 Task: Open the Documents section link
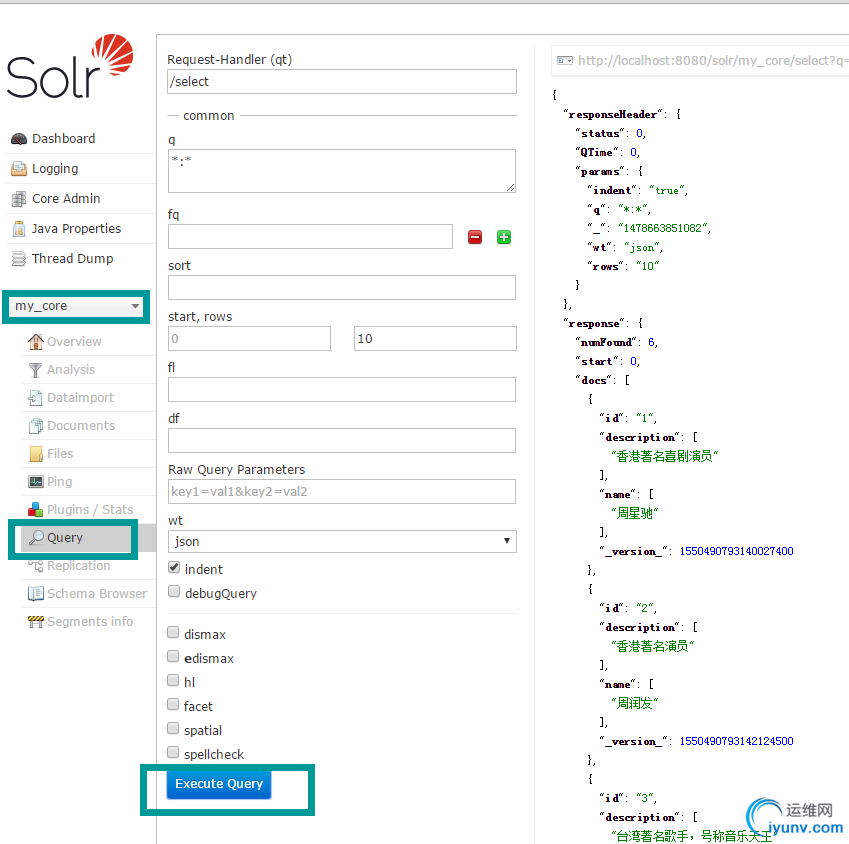(81, 426)
